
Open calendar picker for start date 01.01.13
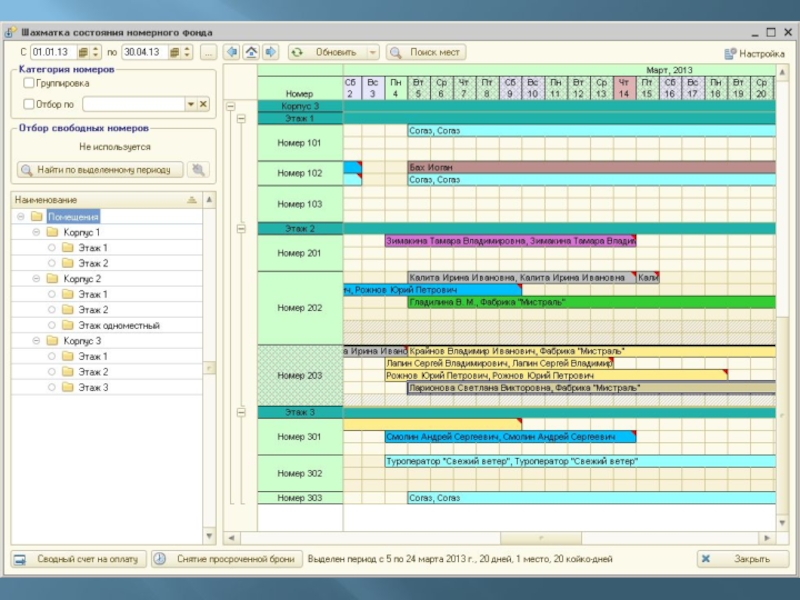coord(81,52)
